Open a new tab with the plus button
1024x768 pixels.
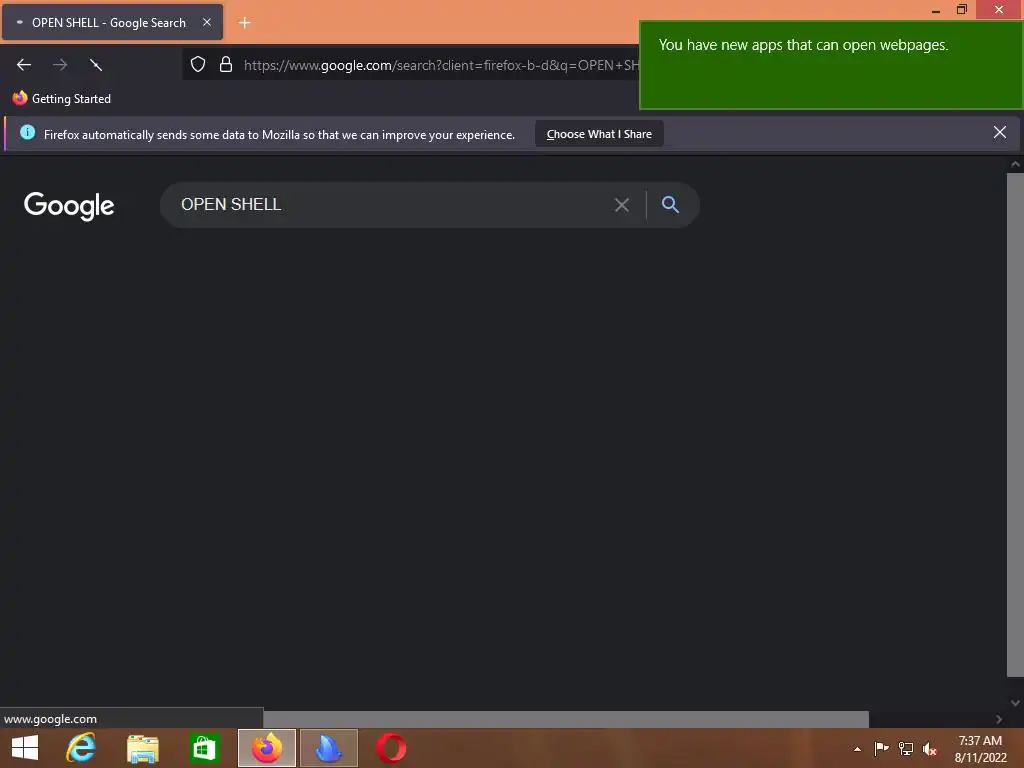[244, 23]
